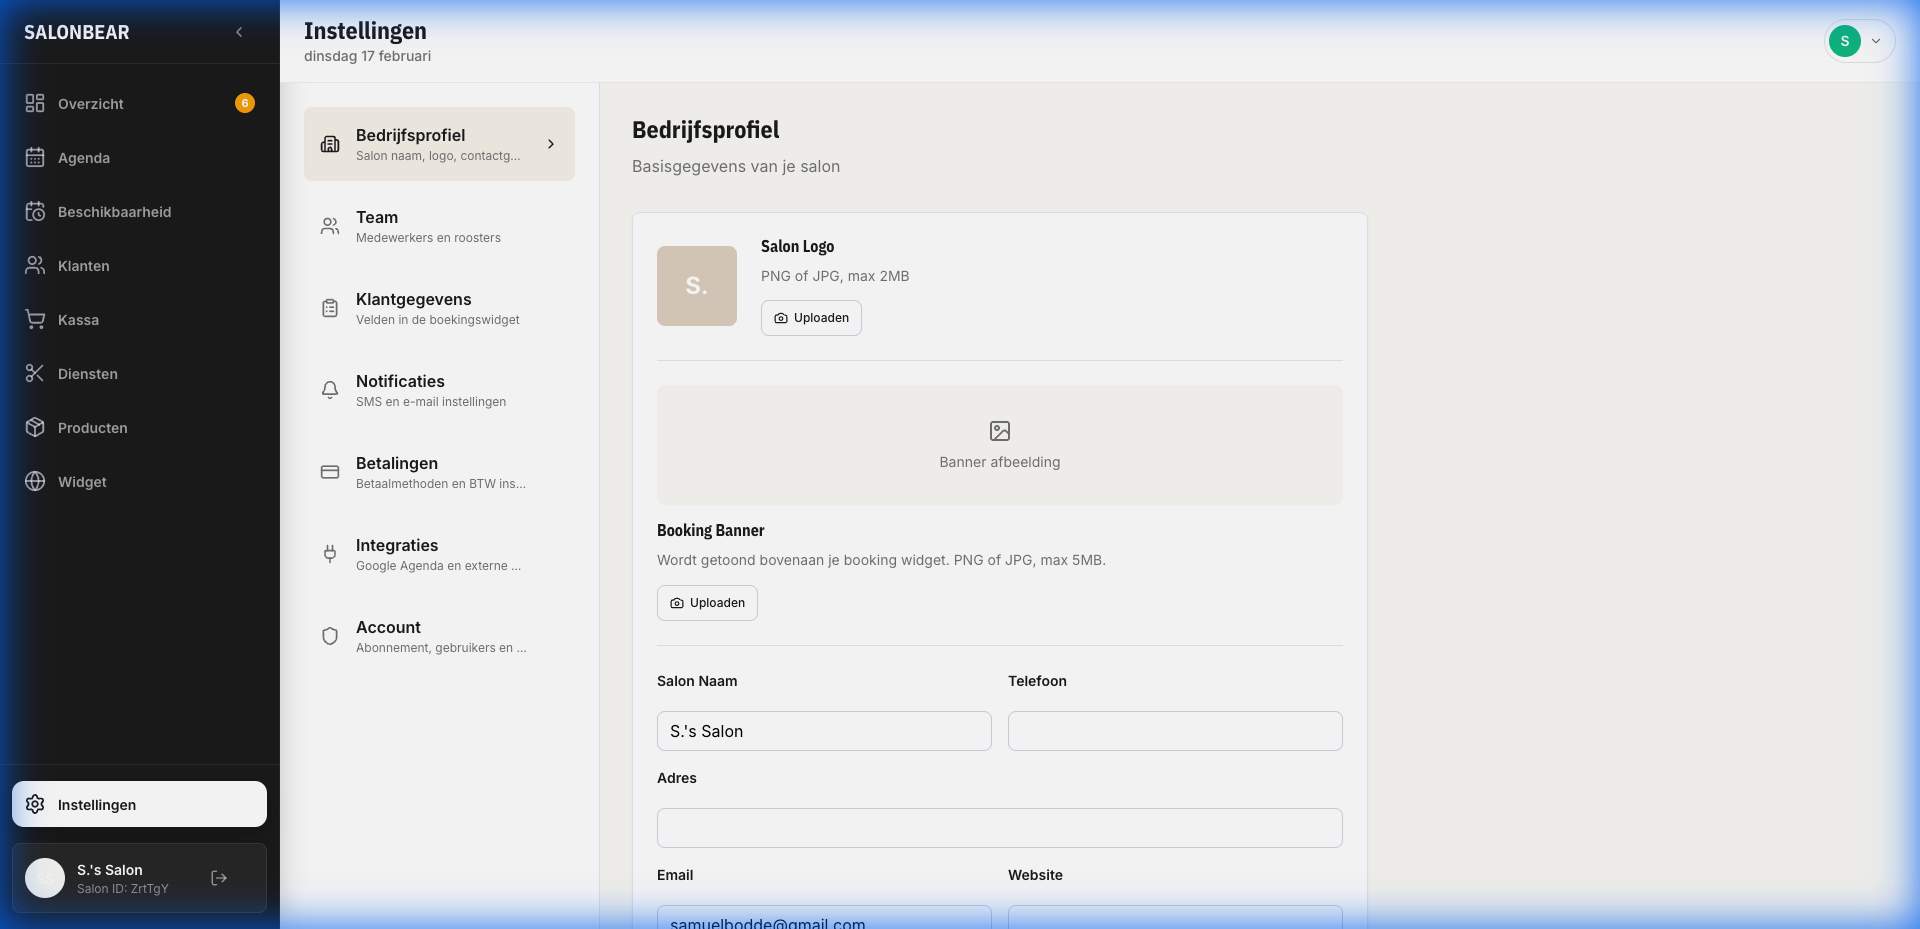Viewport: 1920px width, 929px height.
Task: Click the logout icon beside S.'s Salon
Action: (219, 878)
